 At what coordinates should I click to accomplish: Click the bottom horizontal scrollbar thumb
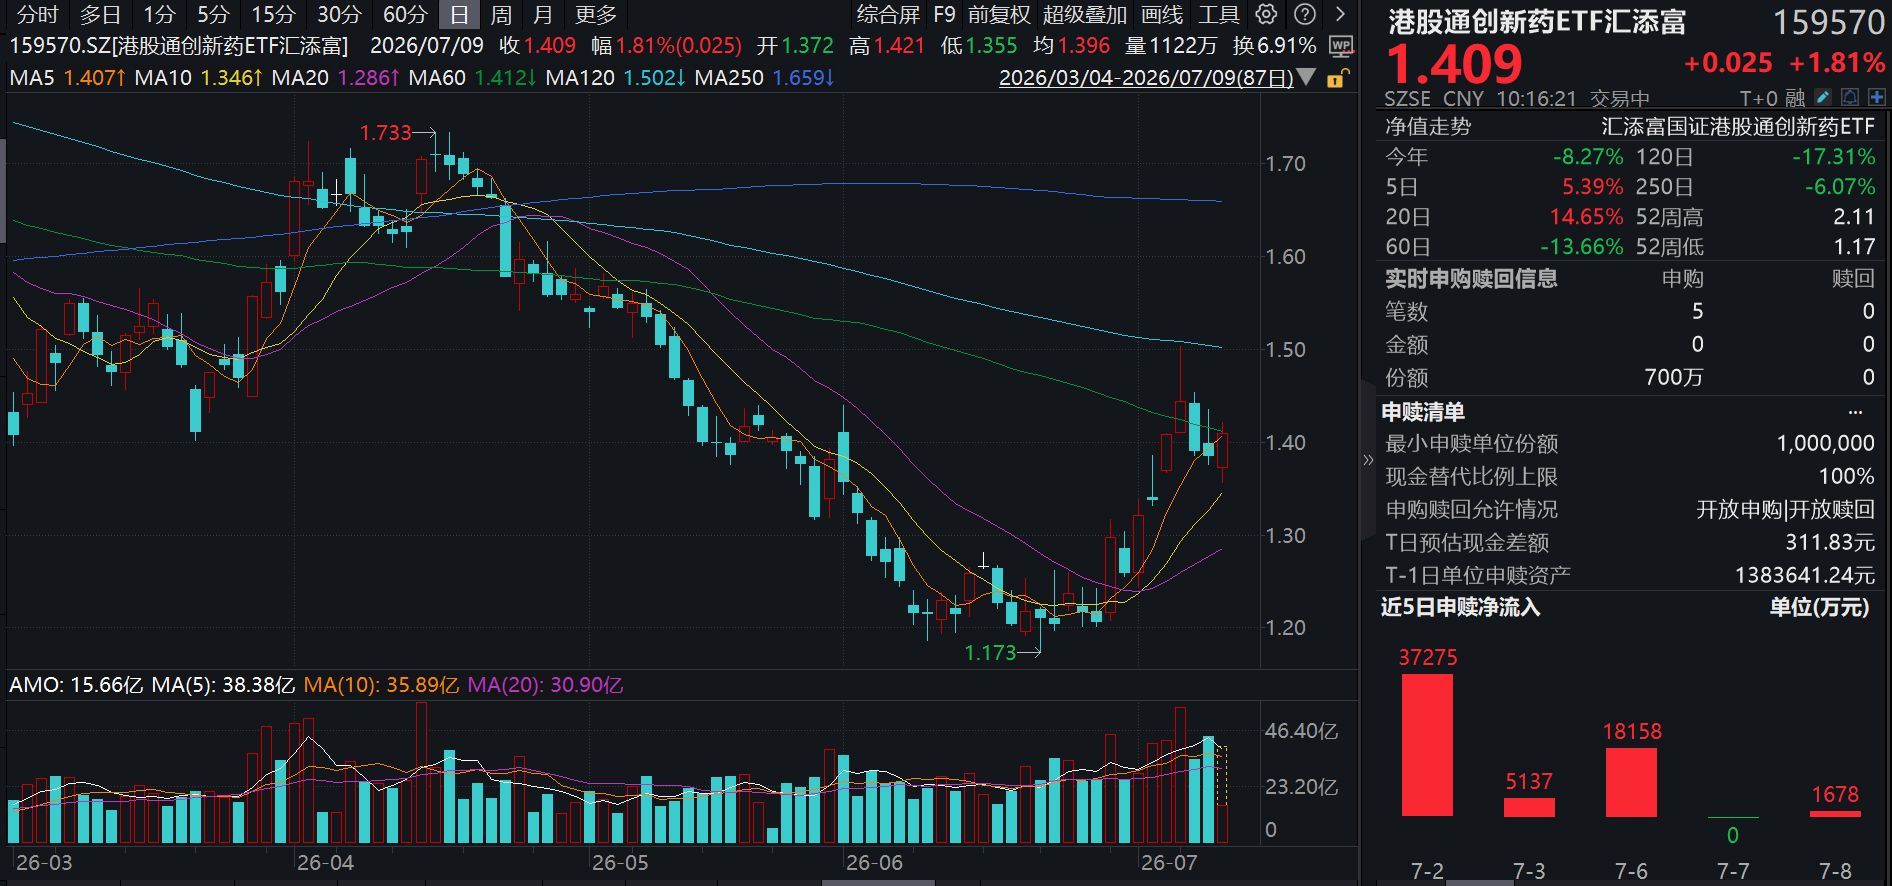tap(878, 883)
